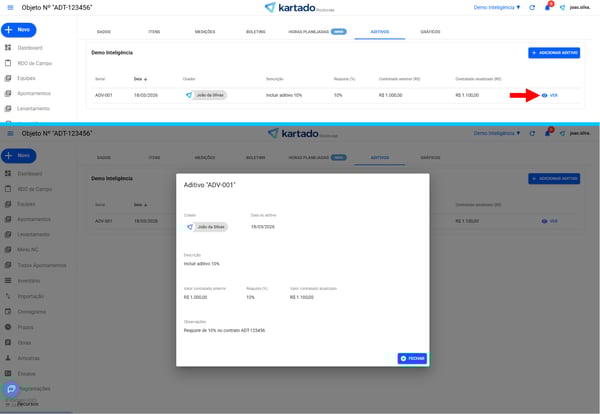Image resolution: width=600 pixels, height=414 pixels.
Task: Click the undimmed Adicionar Aditivo button
Action: [554, 53]
